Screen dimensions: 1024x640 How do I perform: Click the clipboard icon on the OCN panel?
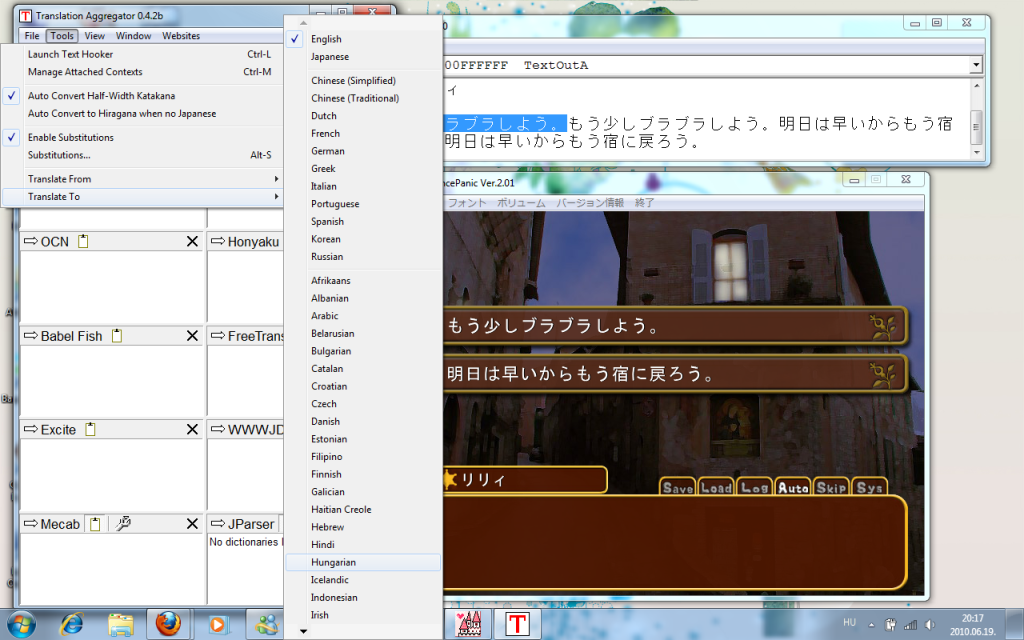pos(84,242)
